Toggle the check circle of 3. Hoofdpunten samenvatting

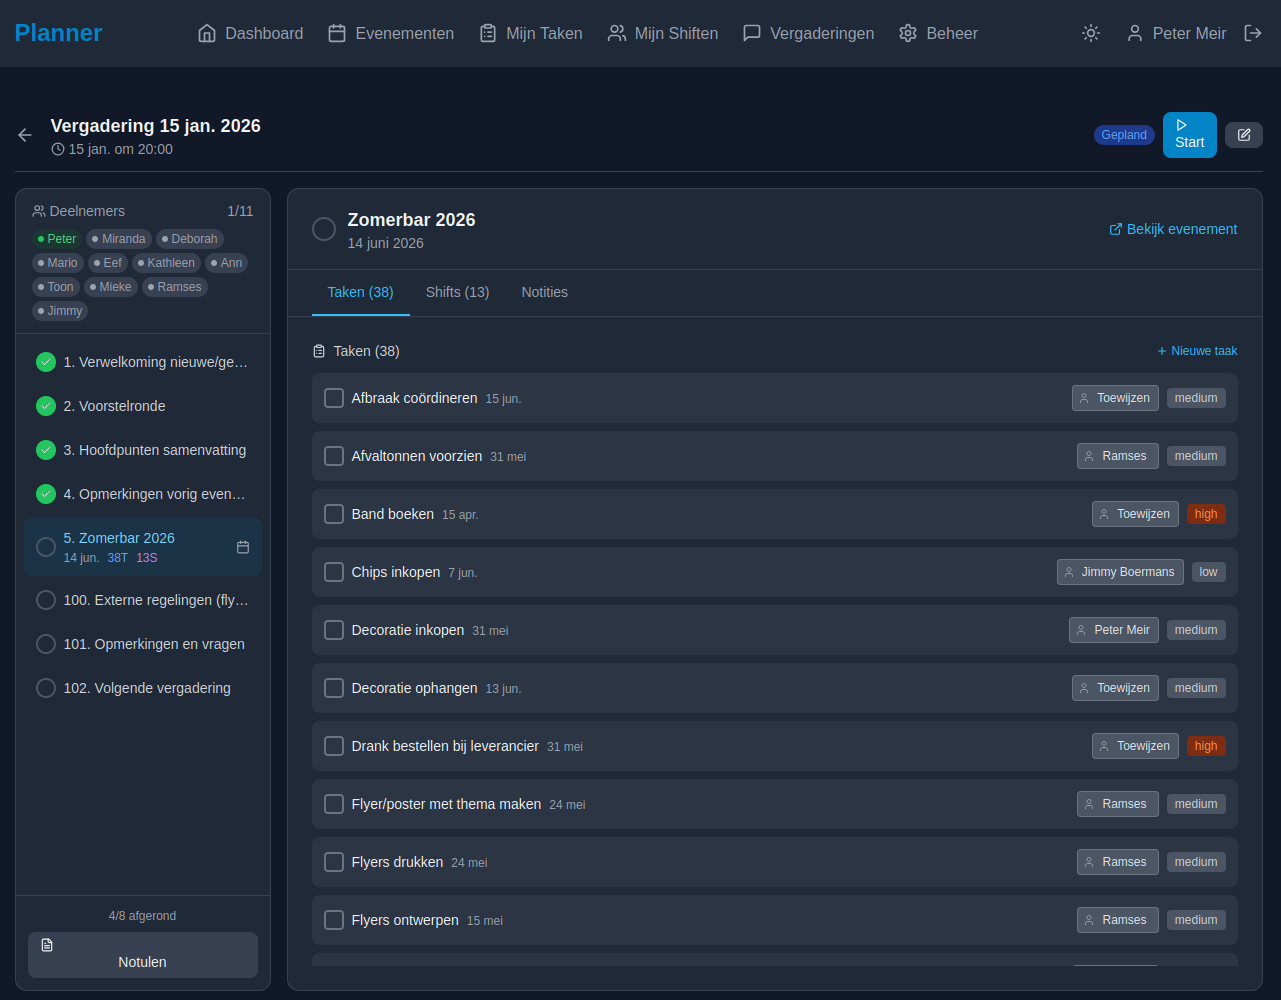click(46, 450)
